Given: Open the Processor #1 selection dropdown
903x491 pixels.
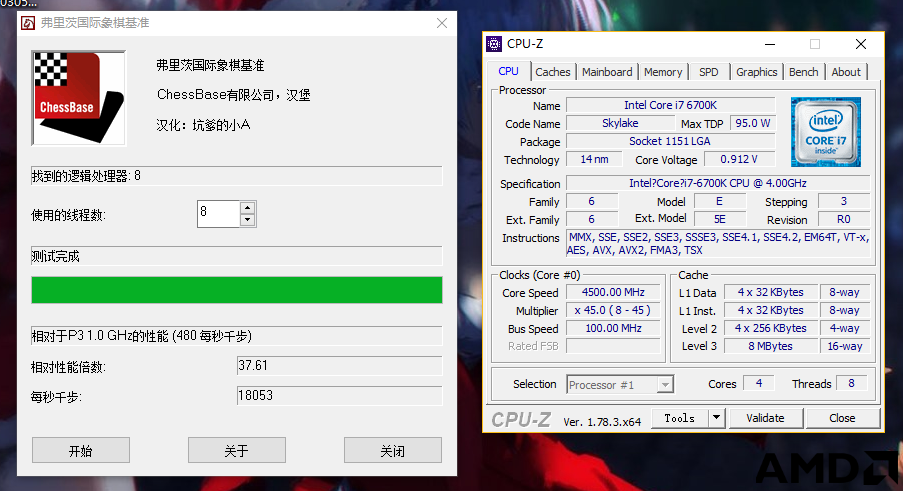Looking at the screenshot, I should click(620, 385).
